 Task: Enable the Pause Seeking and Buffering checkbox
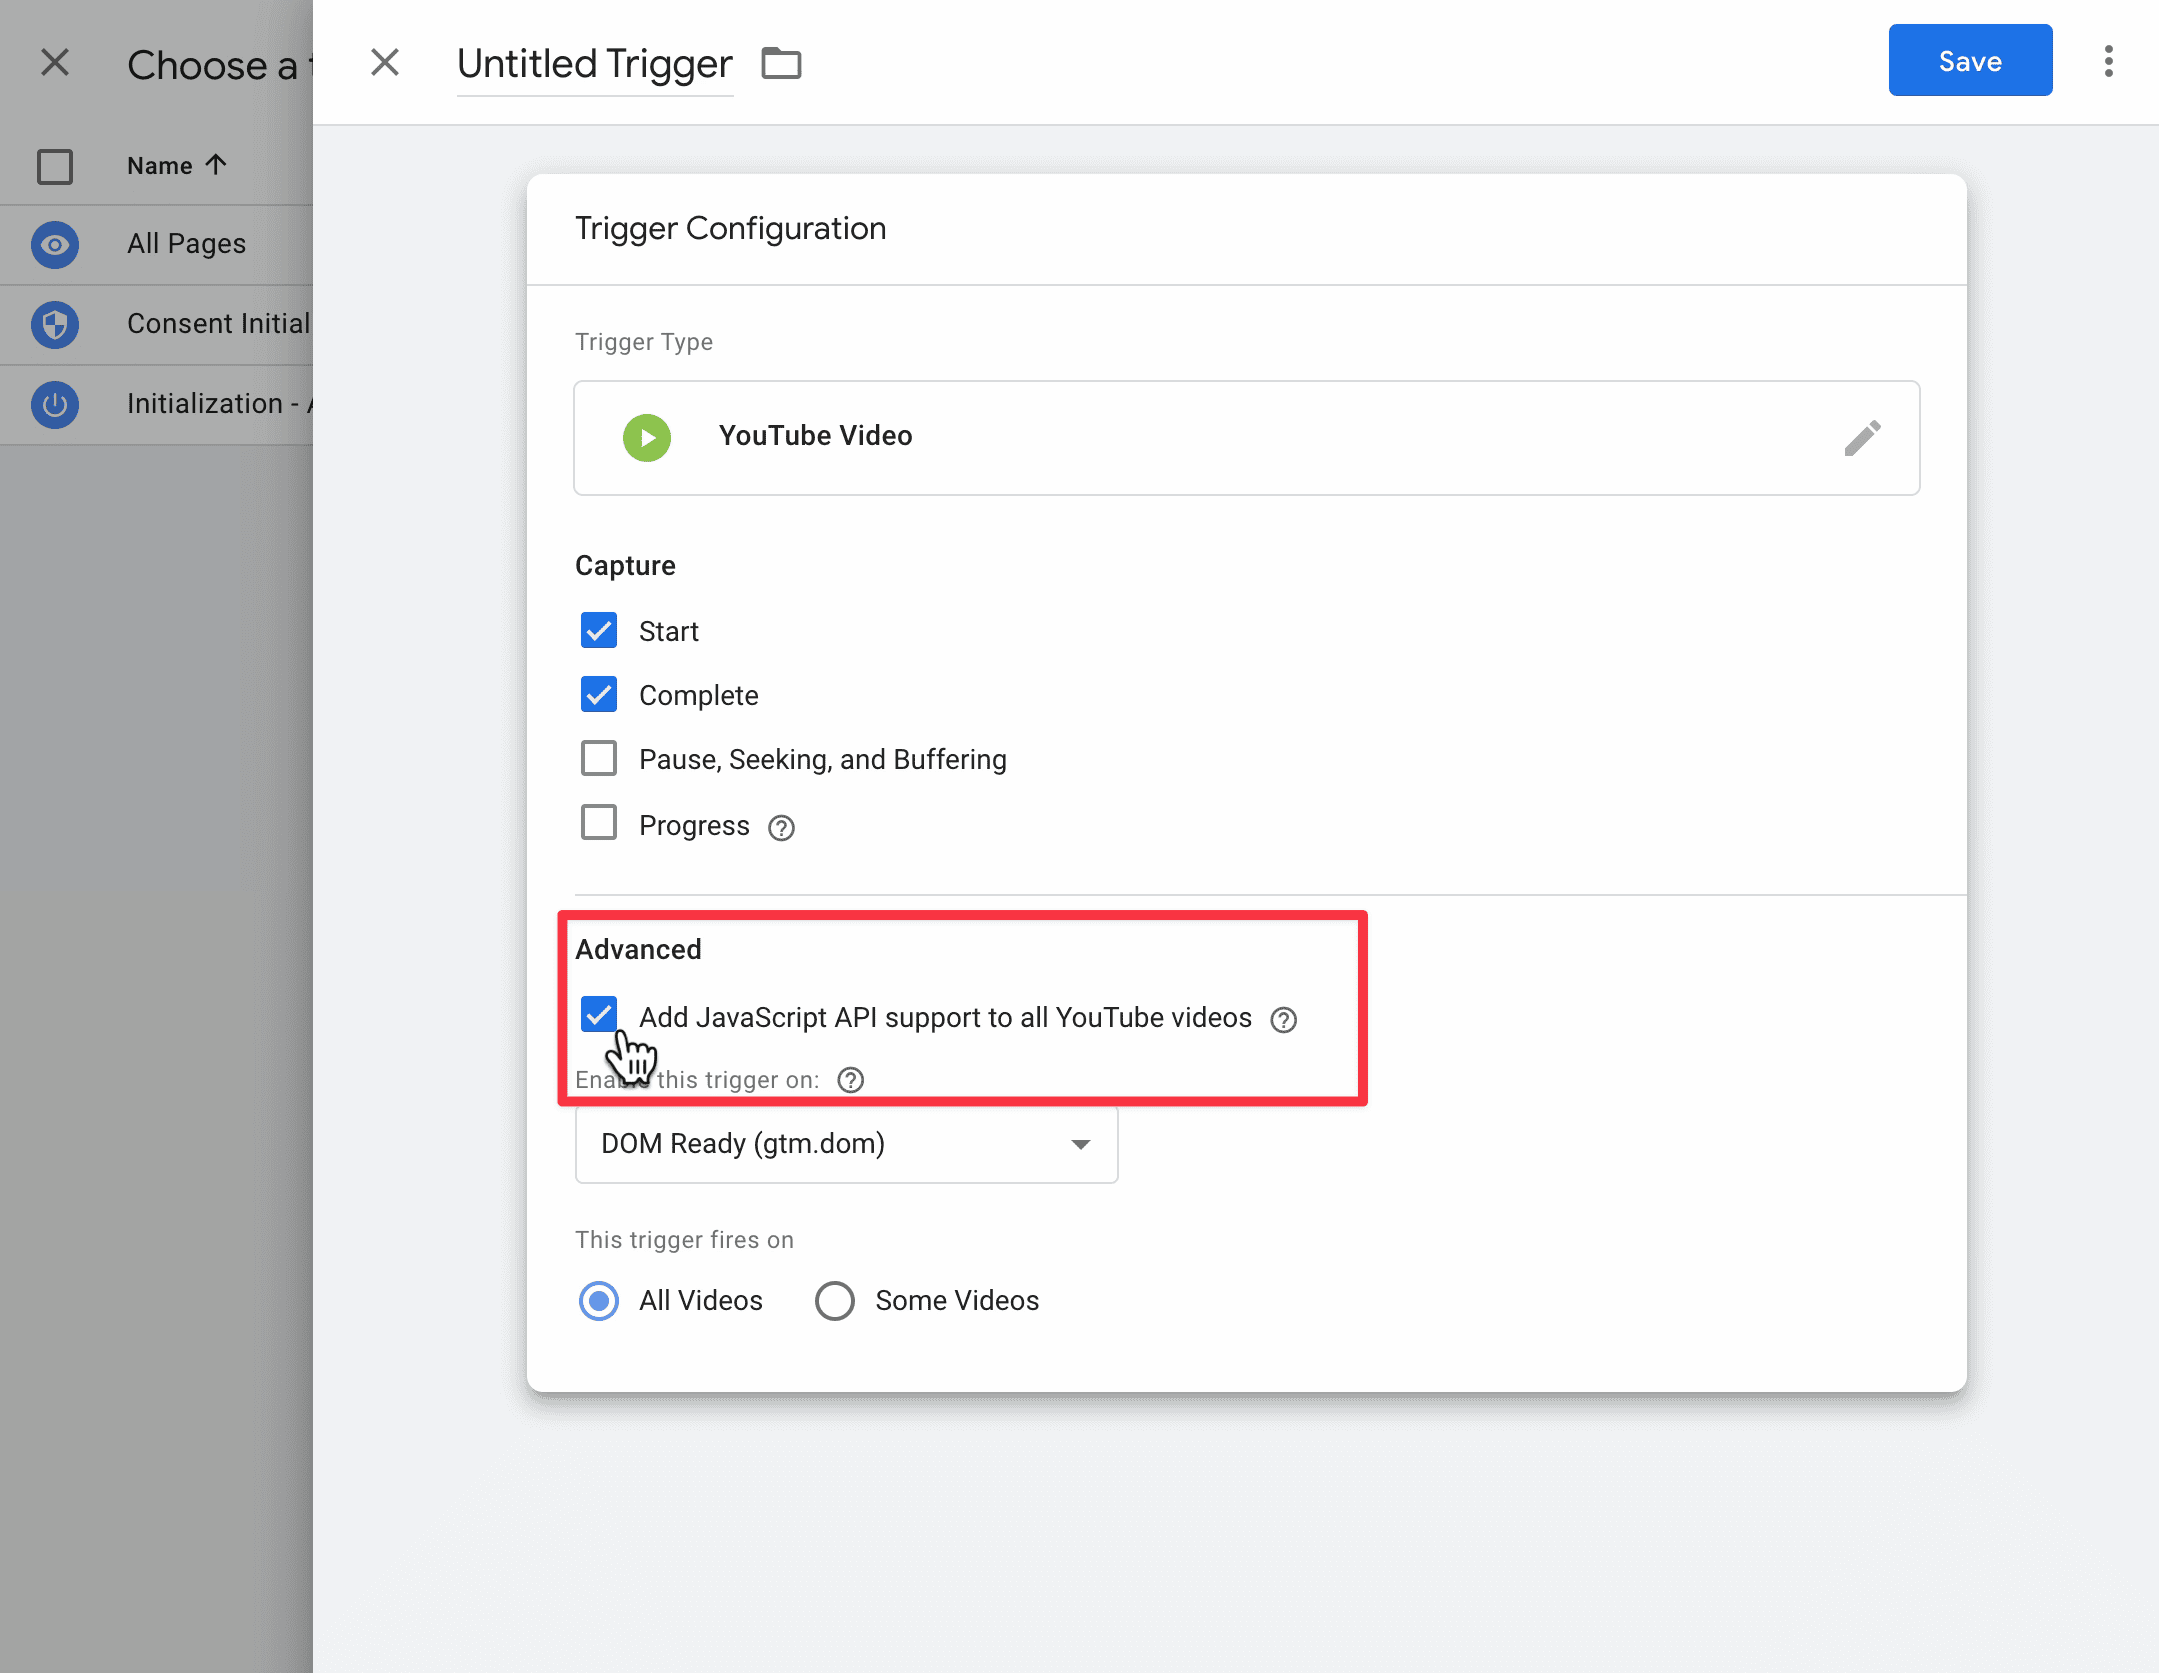click(599, 759)
